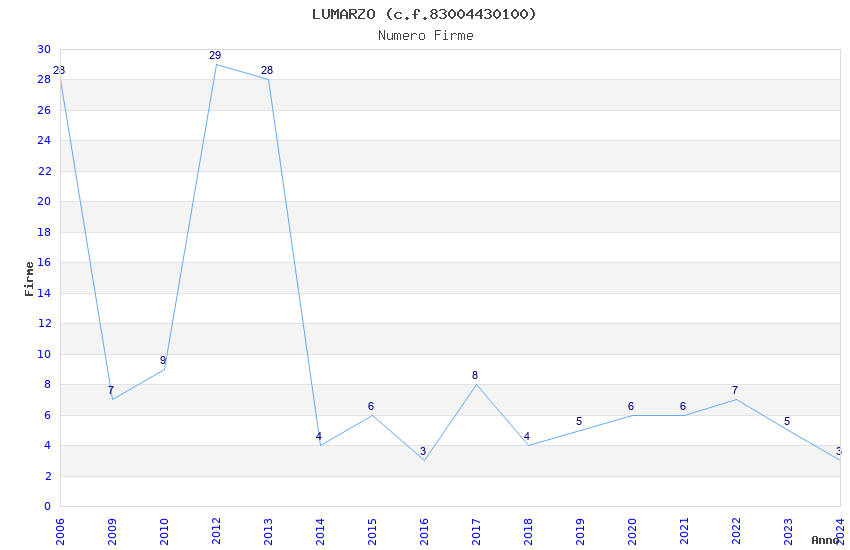Click x-axis year label "2006"
The width and height of the screenshot is (850, 550).
[x=60, y=531]
